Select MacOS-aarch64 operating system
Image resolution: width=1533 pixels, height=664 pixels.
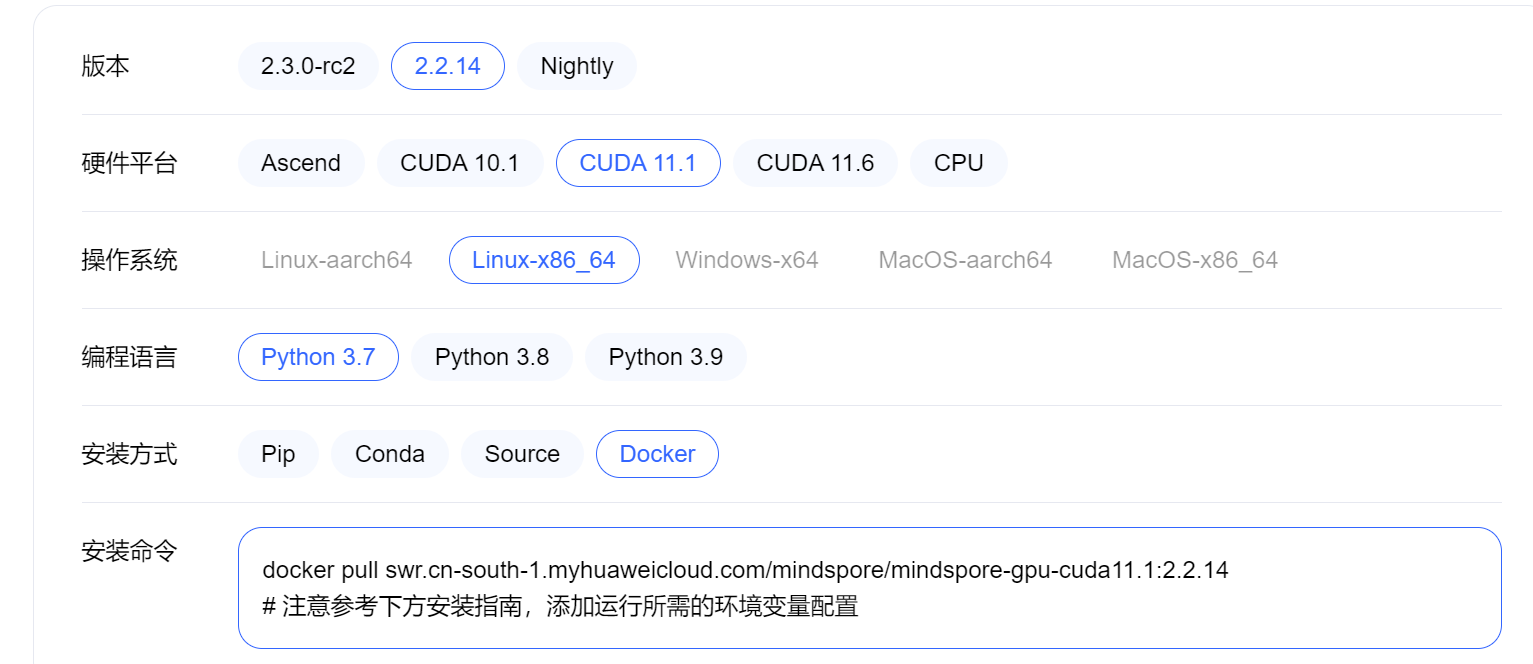pos(964,259)
